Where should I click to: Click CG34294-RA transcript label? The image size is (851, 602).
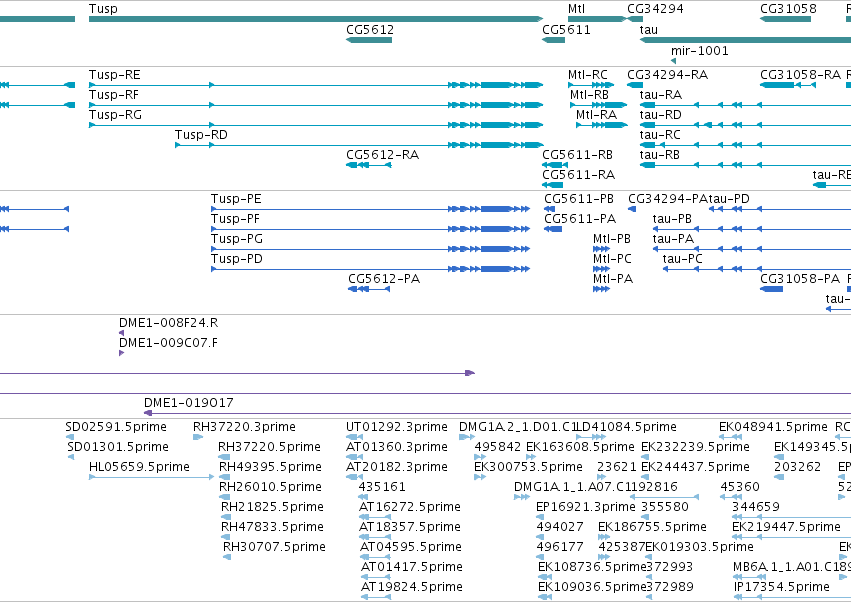[668, 75]
